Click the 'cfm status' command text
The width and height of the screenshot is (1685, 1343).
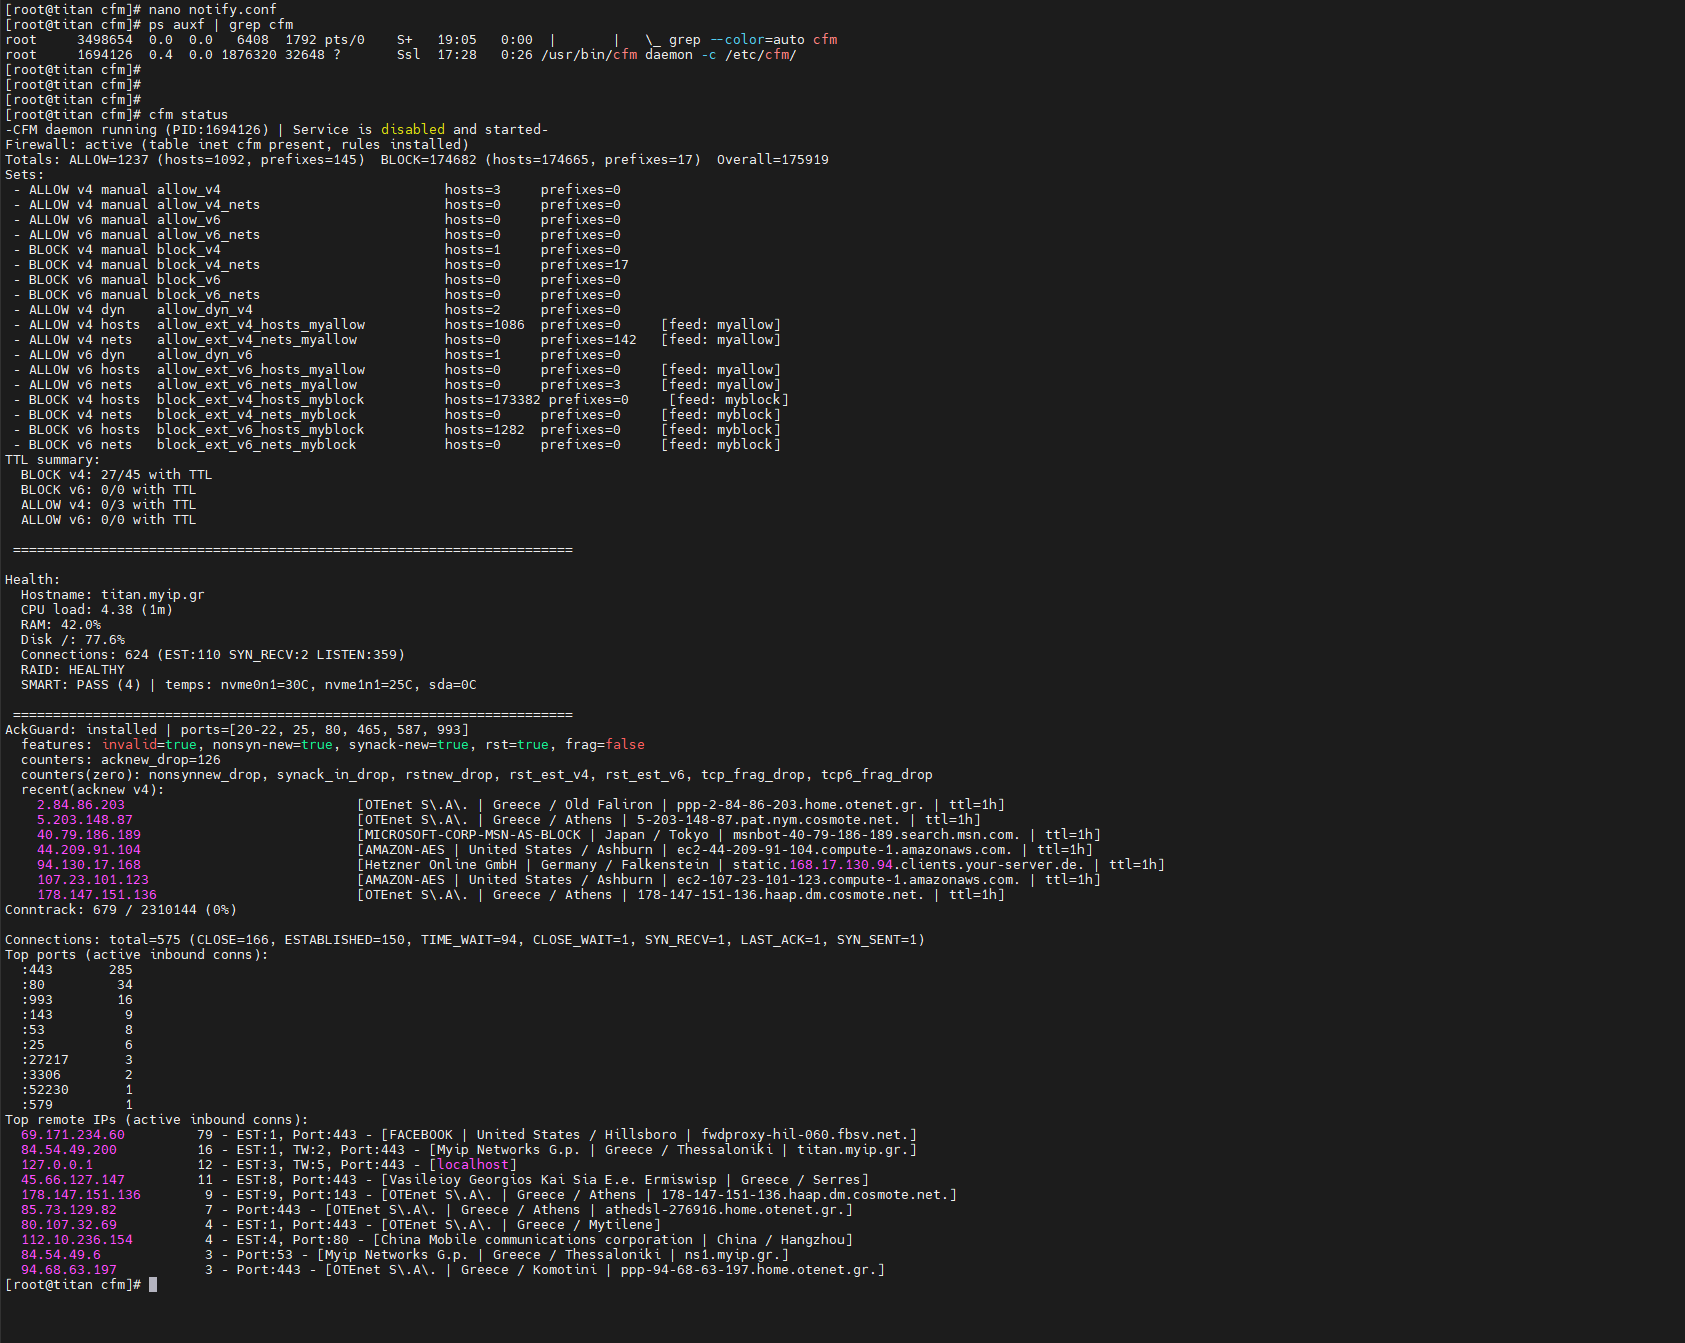188,115
